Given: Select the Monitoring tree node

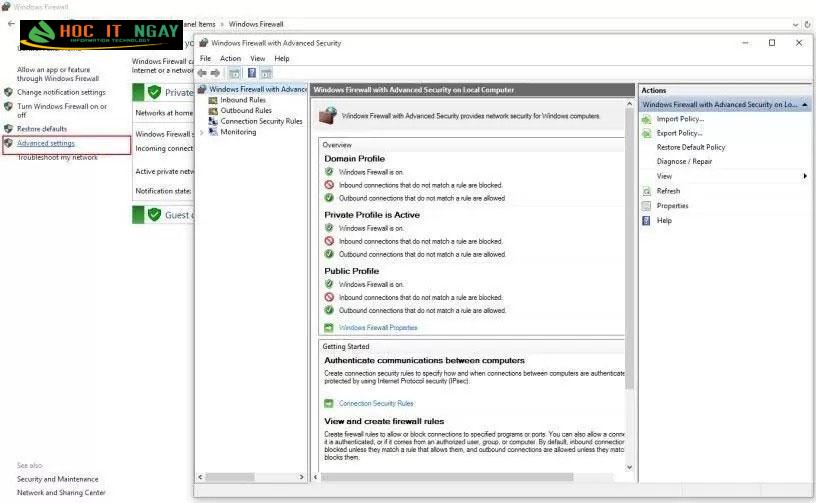Looking at the screenshot, I should tap(238, 132).
